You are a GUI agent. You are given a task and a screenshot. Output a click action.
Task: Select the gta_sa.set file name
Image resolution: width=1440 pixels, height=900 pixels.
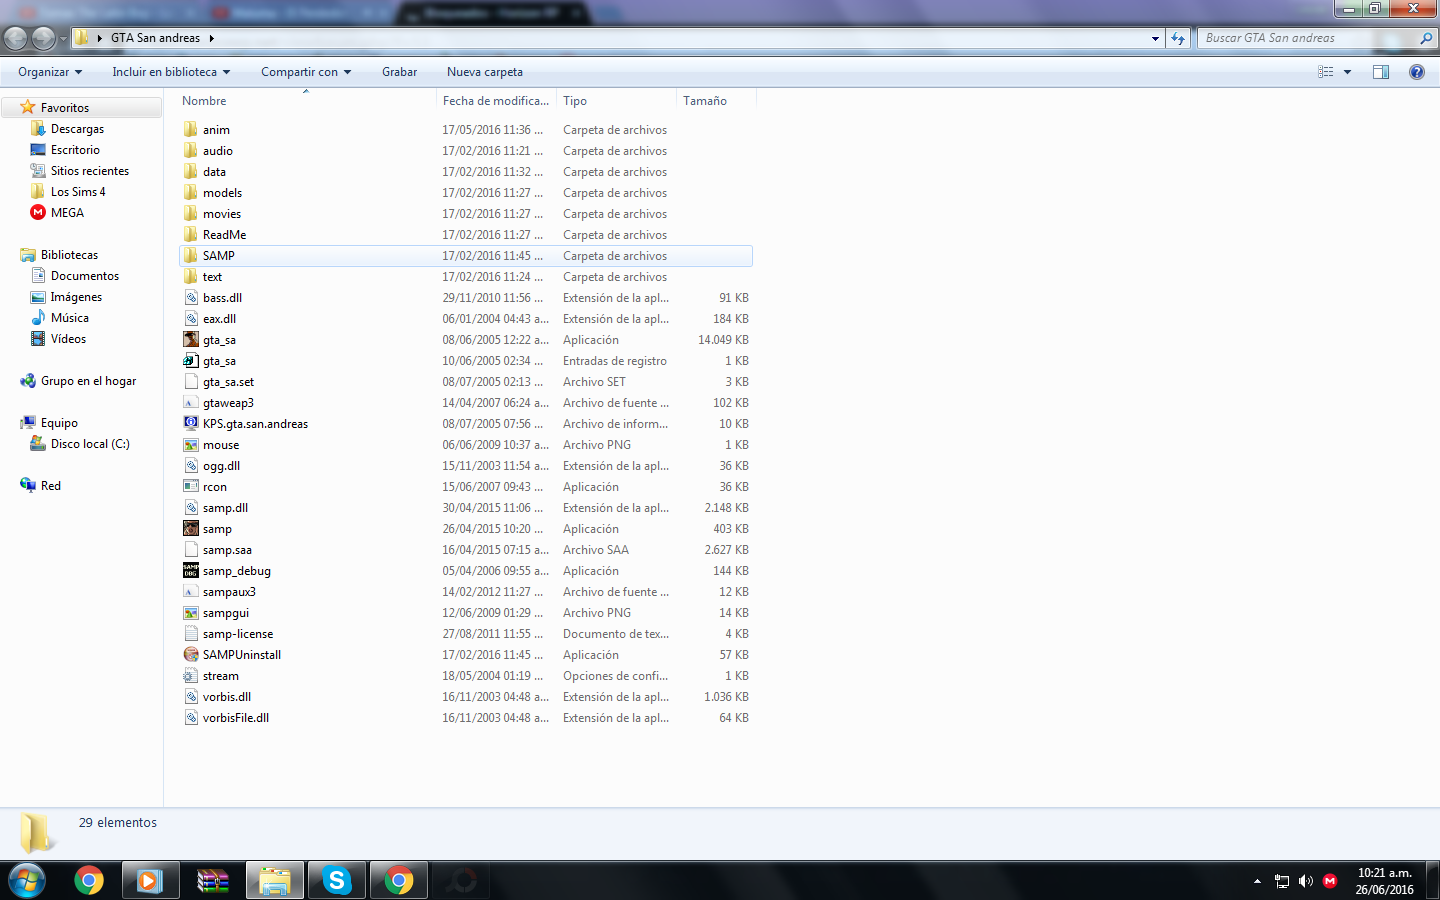(x=228, y=382)
